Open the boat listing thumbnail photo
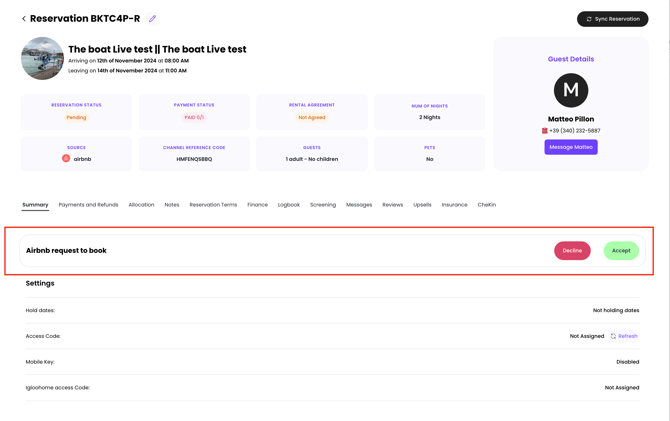 [x=43, y=59]
